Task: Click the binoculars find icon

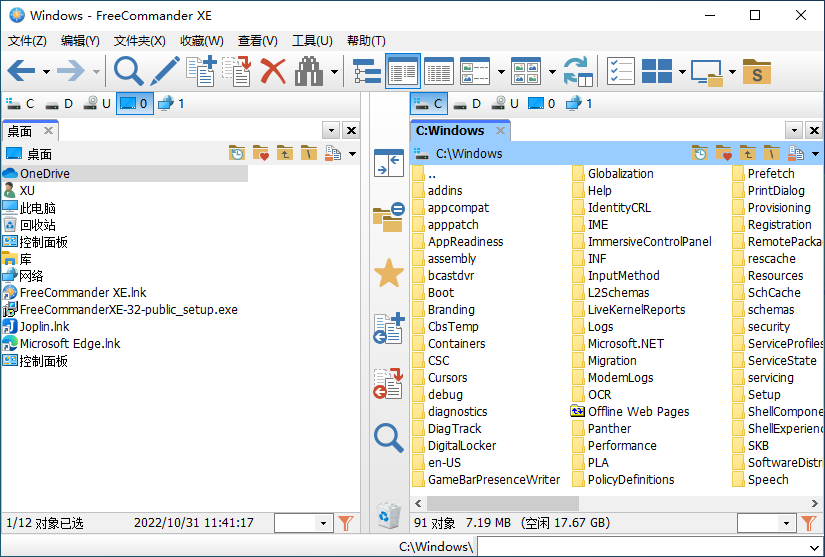Action: pos(309,70)
